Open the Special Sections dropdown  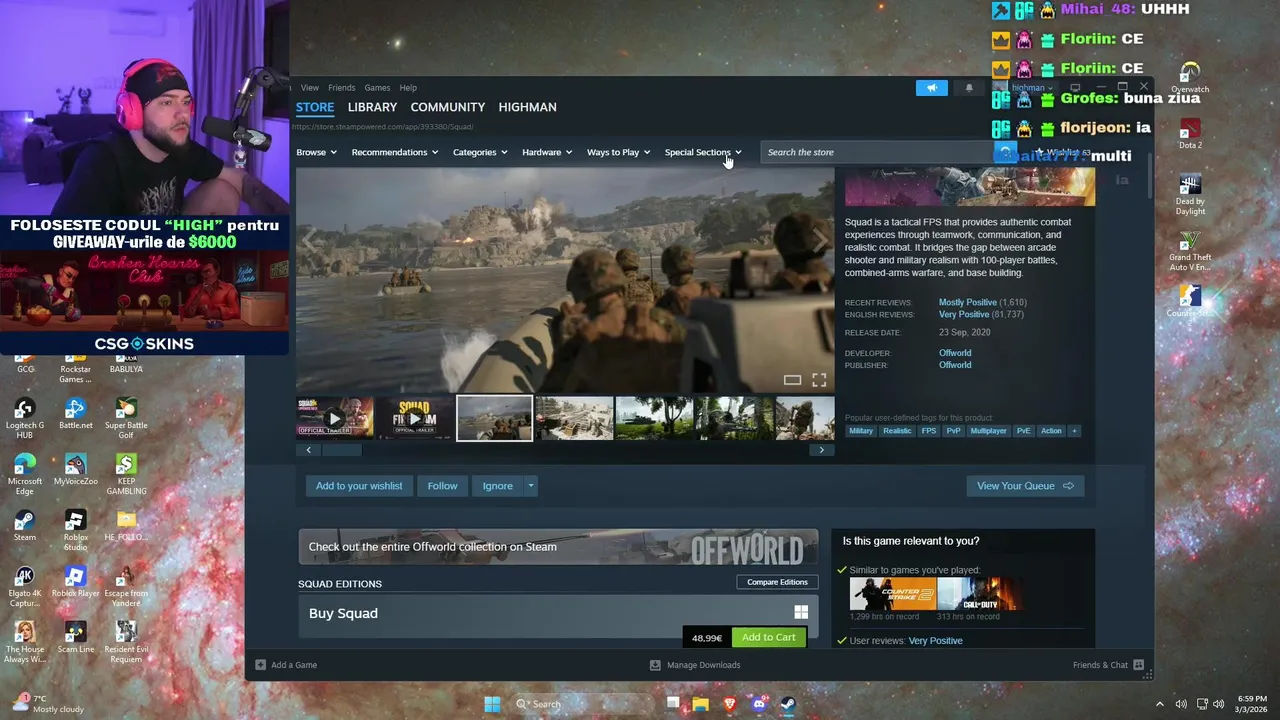coord(703,152)
